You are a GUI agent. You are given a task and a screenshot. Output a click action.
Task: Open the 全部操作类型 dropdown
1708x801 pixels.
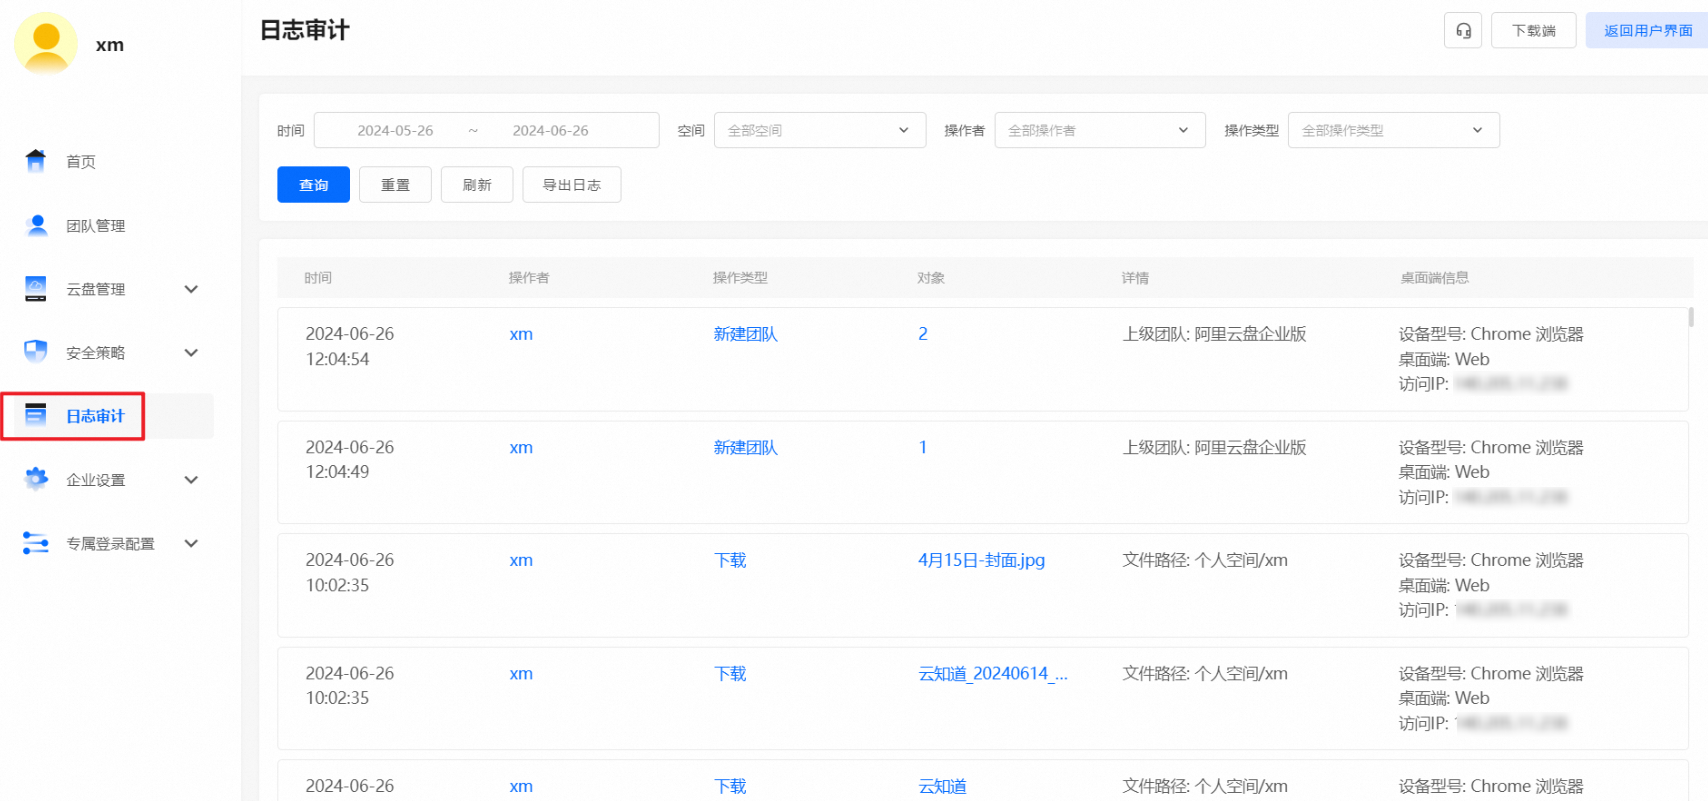1393,130
